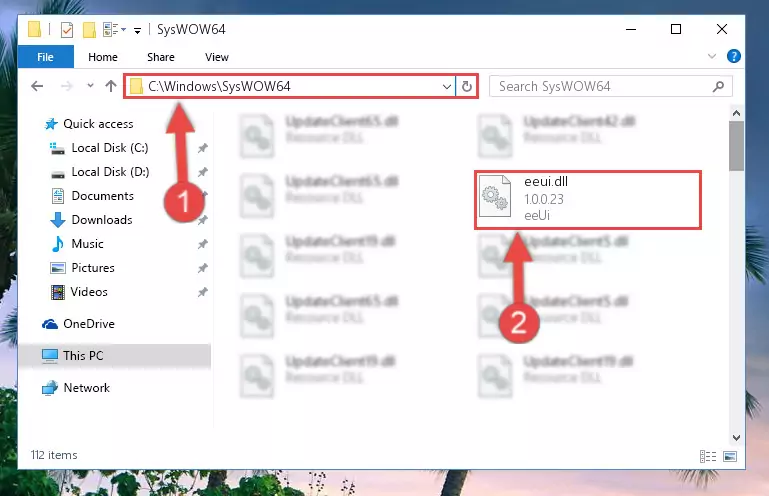Click the folder icon in the address bar
Image resolution: width=769 pixels, height=496 pixels.
[137, 87]
